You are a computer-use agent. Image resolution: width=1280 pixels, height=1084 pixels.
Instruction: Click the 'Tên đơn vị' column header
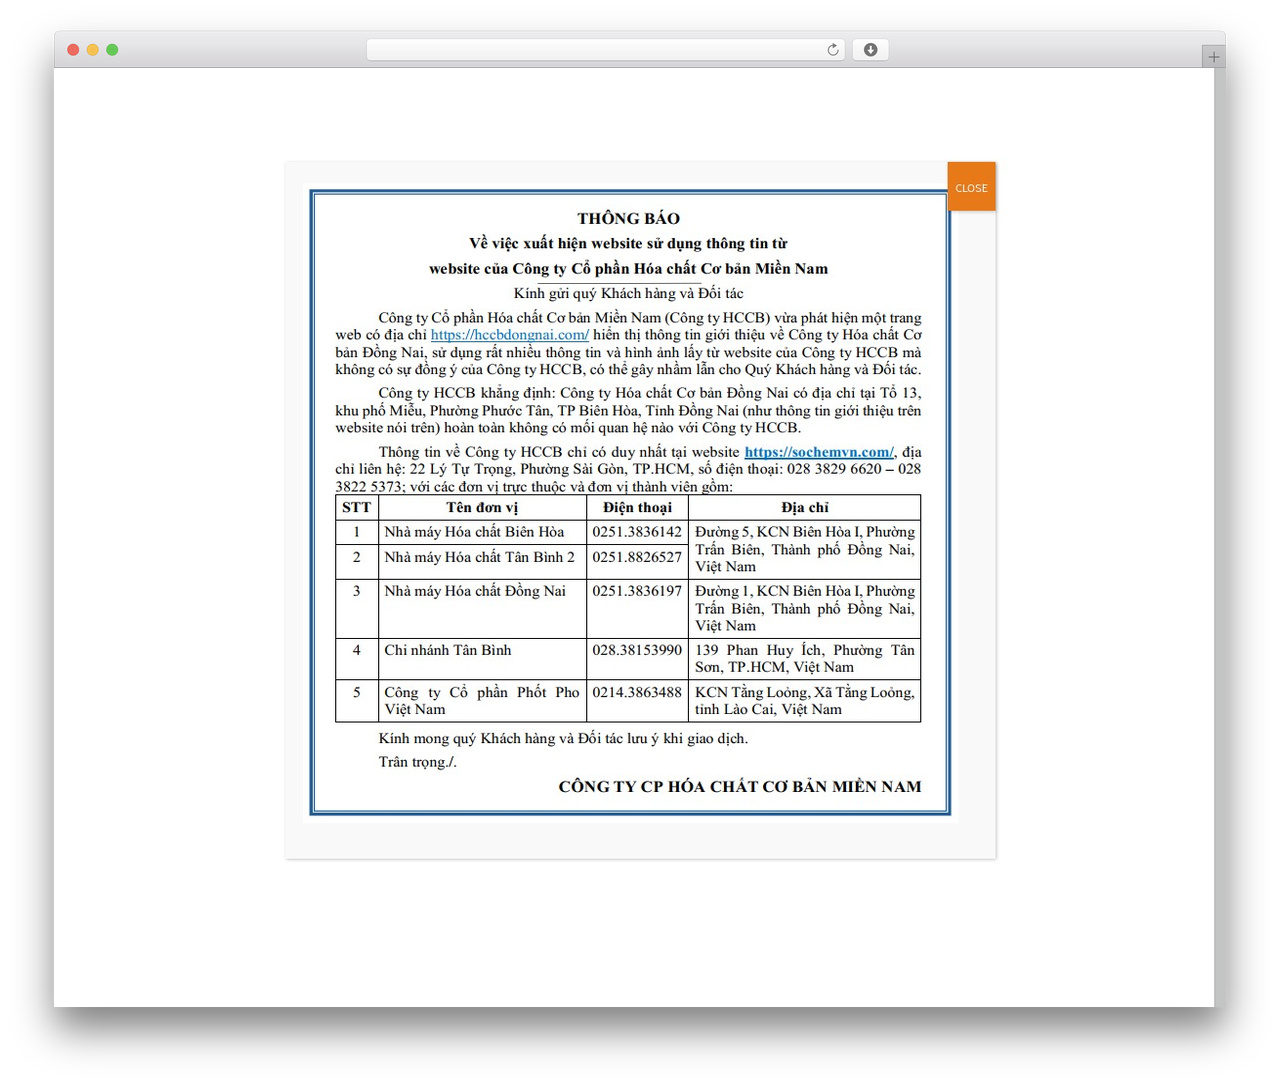click(482, 507)
